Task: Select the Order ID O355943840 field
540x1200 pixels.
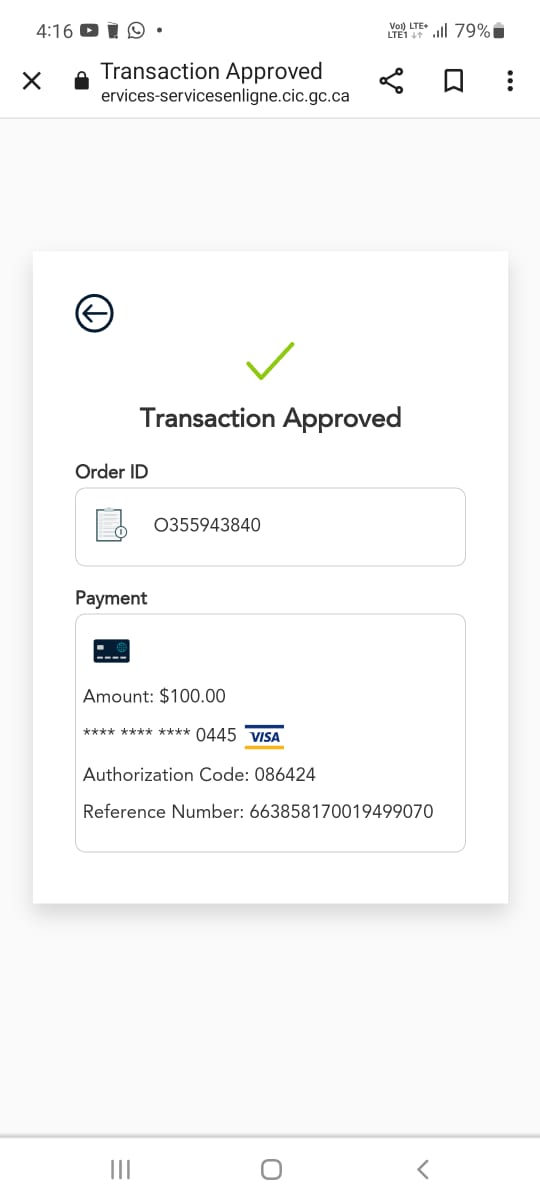Action: point(270,527)
